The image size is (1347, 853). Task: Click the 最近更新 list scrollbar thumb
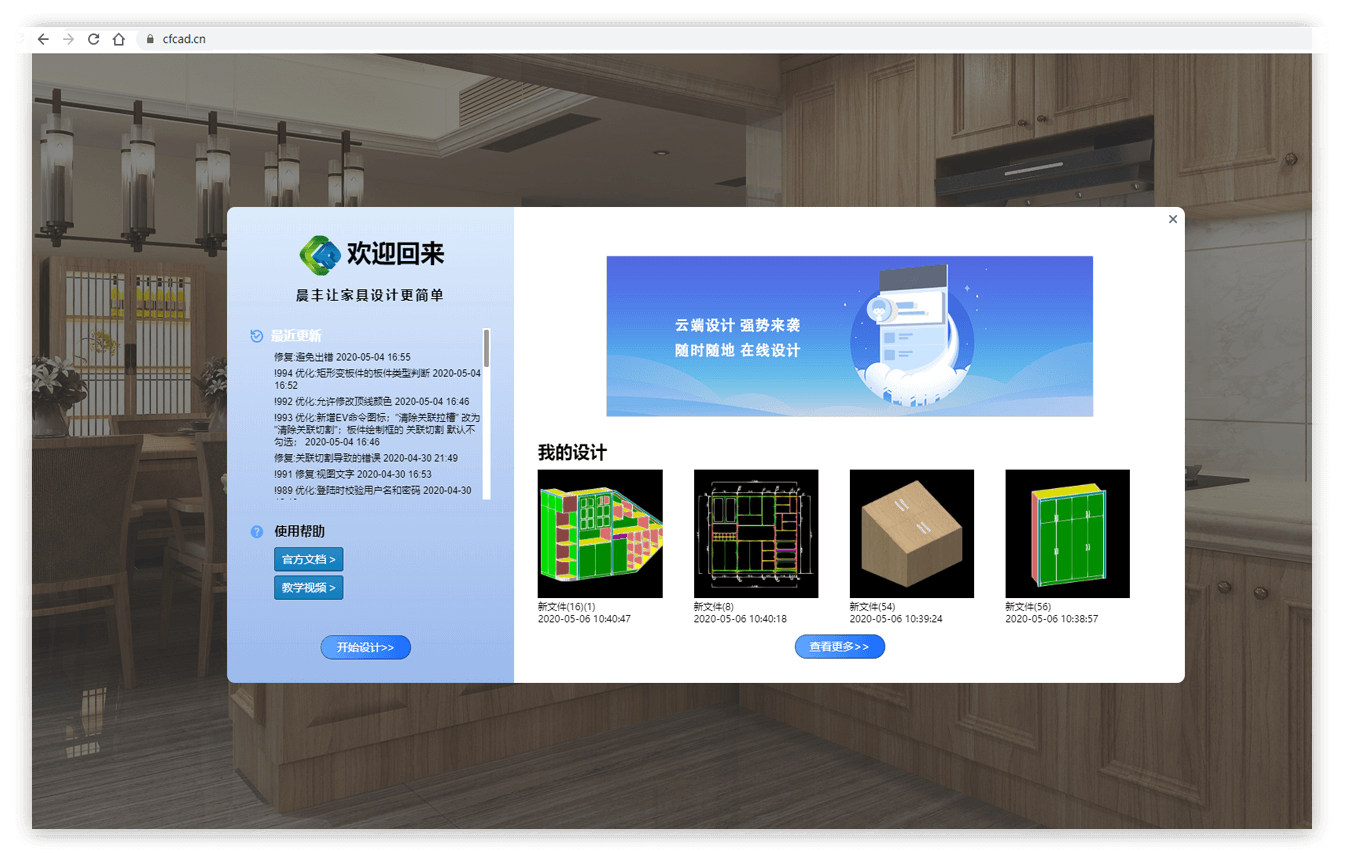tap(486, 348)
